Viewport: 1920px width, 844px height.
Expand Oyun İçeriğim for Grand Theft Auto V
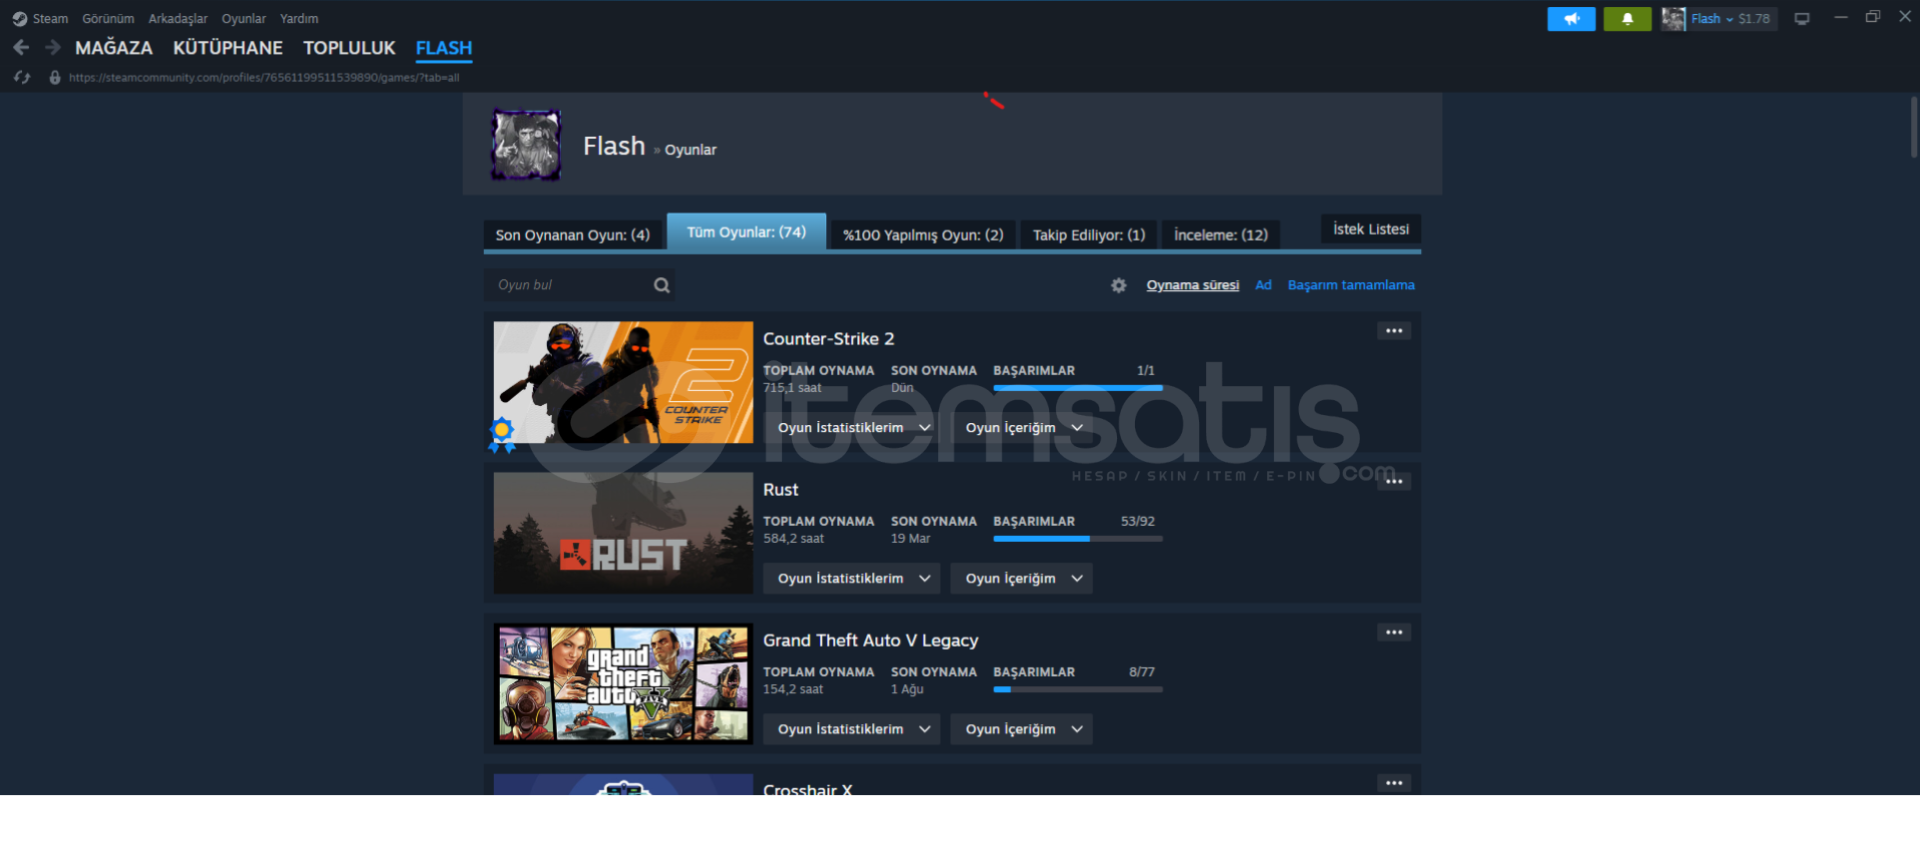coord(1021,729)
